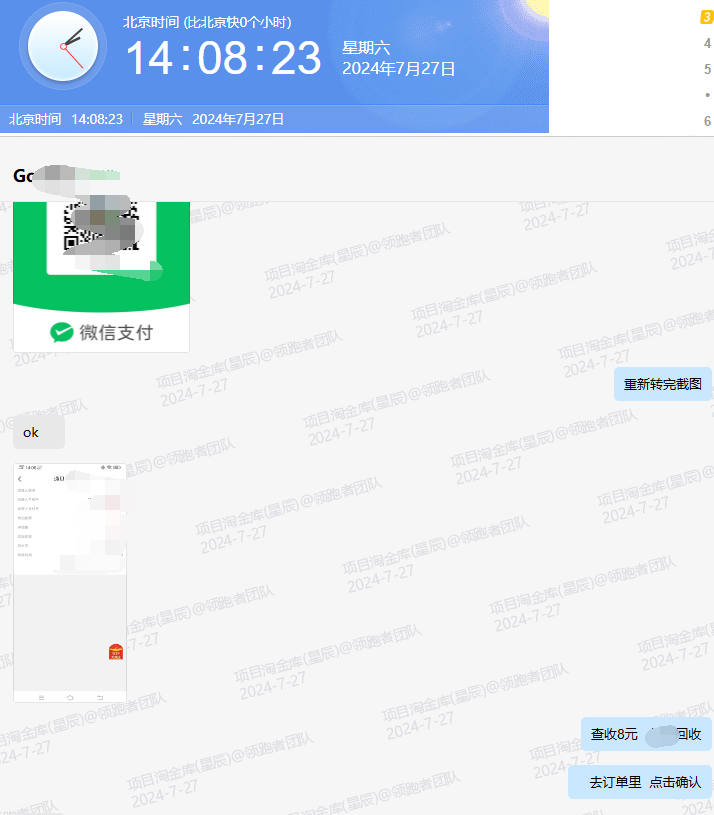Click the analog clock face
714x815 pixels.
click(63, 47)
